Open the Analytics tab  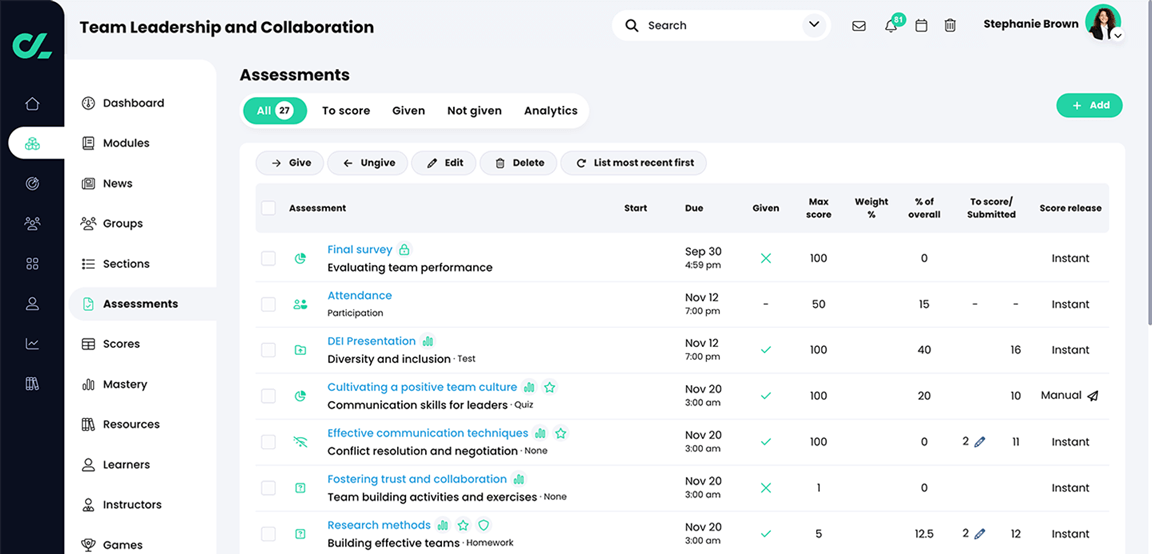[x=551, y=111]
